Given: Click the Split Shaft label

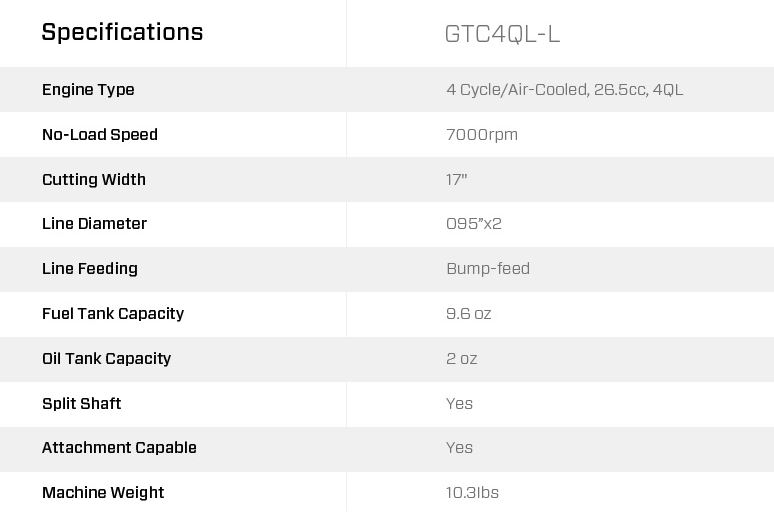Looking at the screenshot, I should point(81,404).
